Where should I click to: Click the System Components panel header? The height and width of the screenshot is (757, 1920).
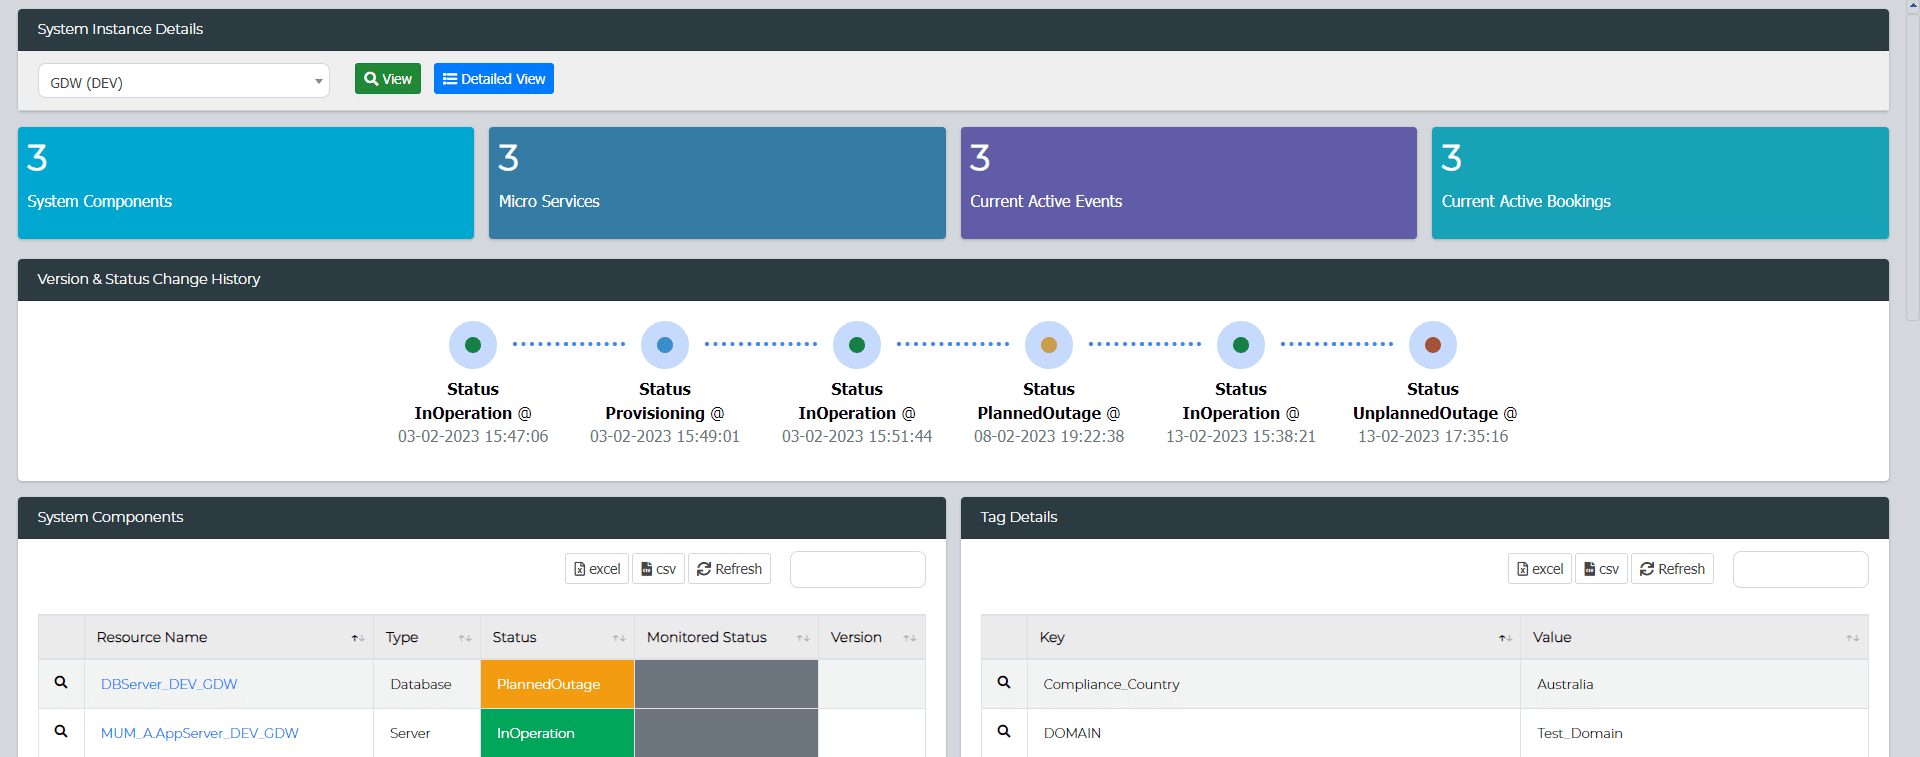482,518
